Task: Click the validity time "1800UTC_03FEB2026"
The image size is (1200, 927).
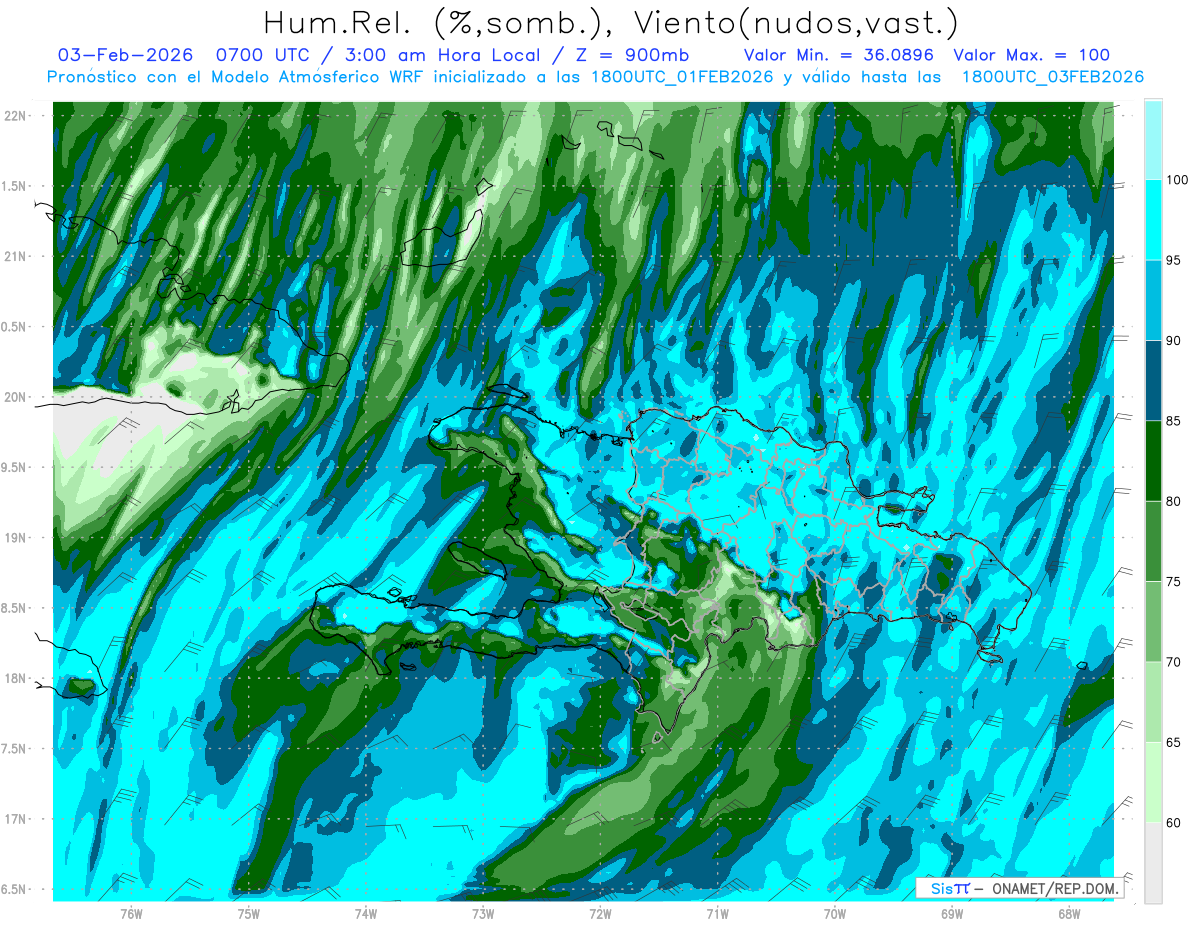Action: (x=1052, y=77)
